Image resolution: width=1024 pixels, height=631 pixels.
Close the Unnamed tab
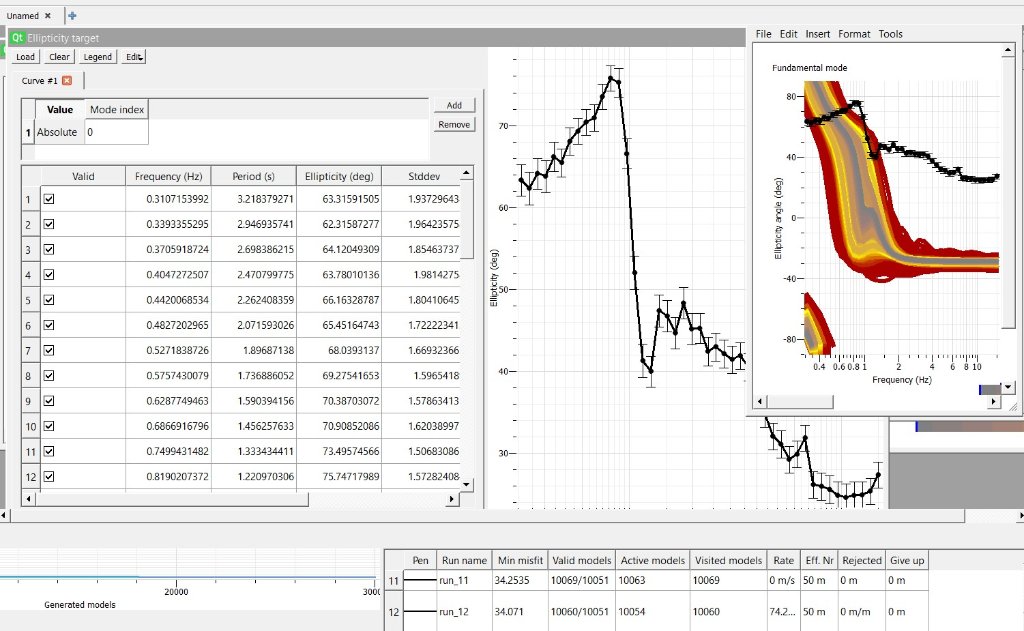[x=47, y=16]
